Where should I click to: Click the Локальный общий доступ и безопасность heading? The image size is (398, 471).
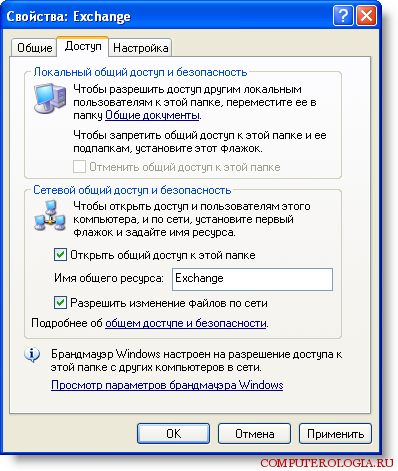point(140,72)
